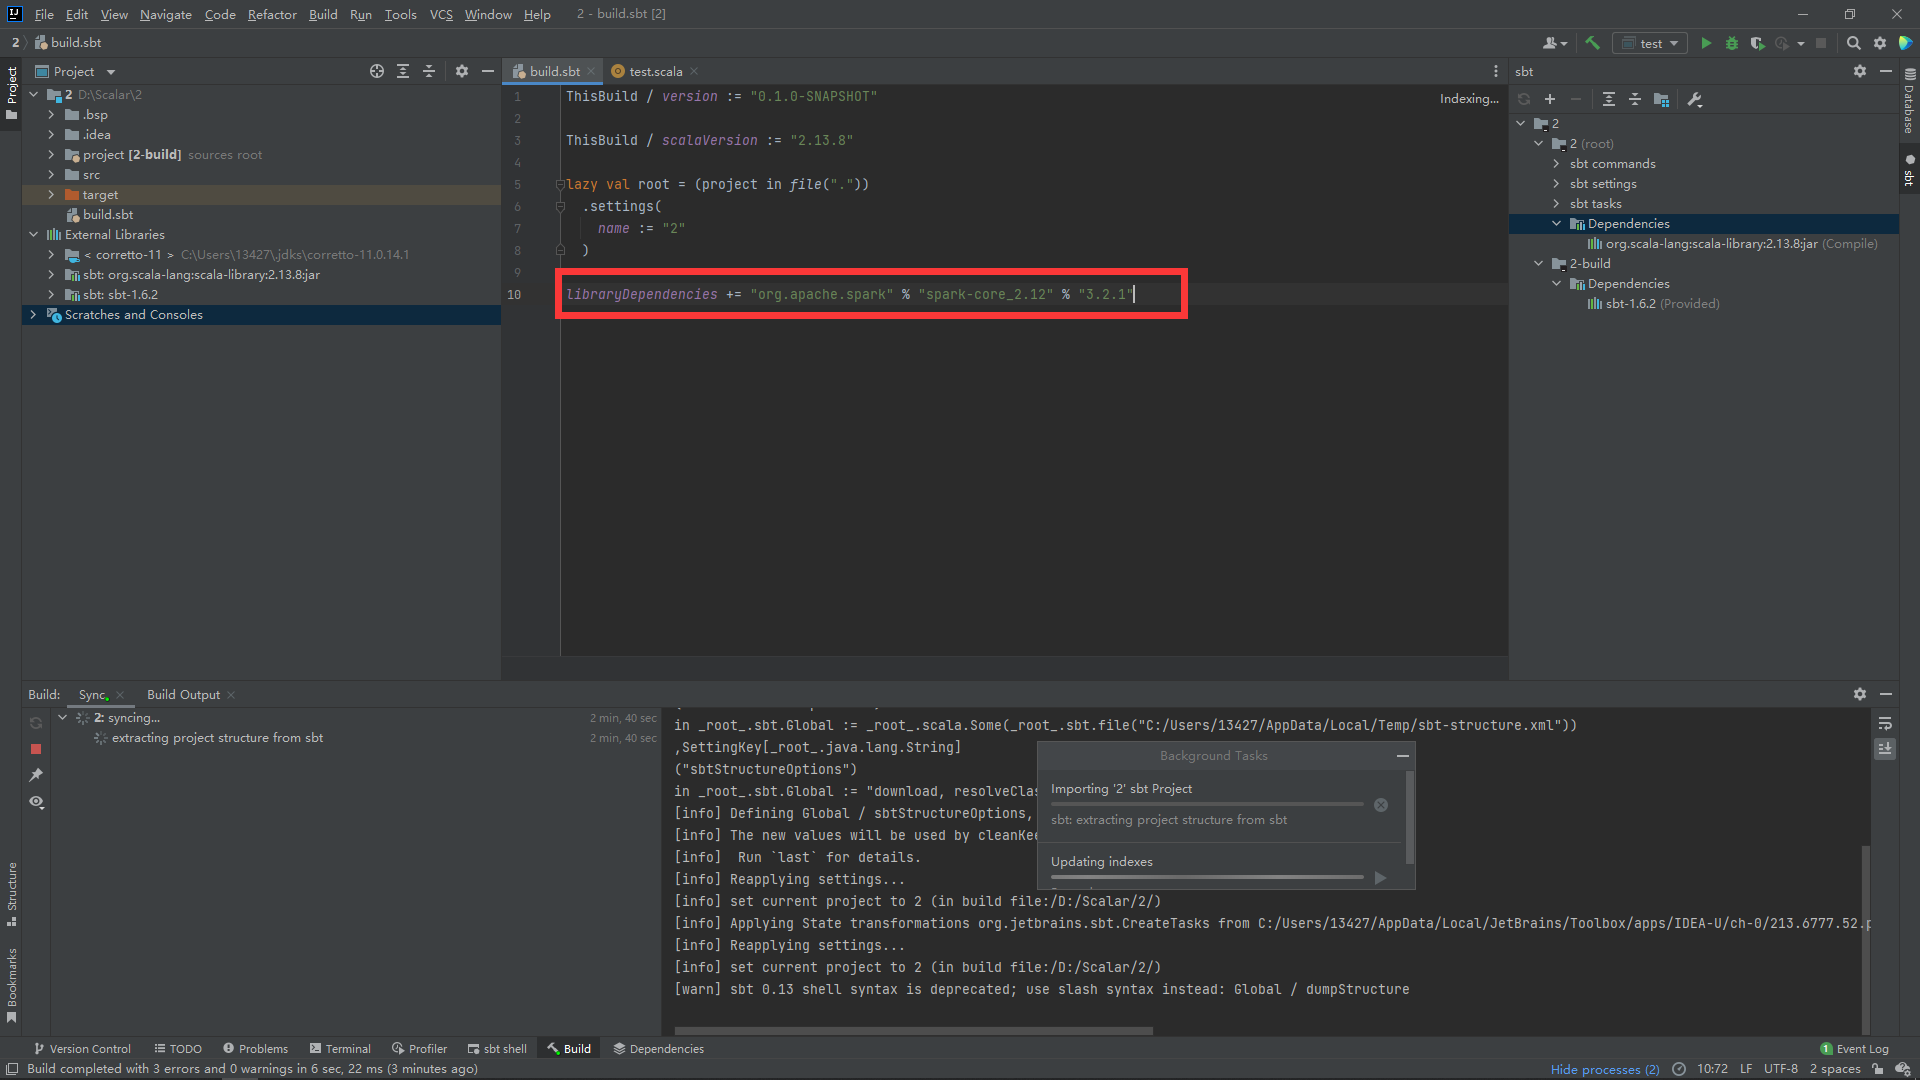Click Select Opened File target icon
The width and height of the screenshot is (1920, 1080).
coord(377,71)
